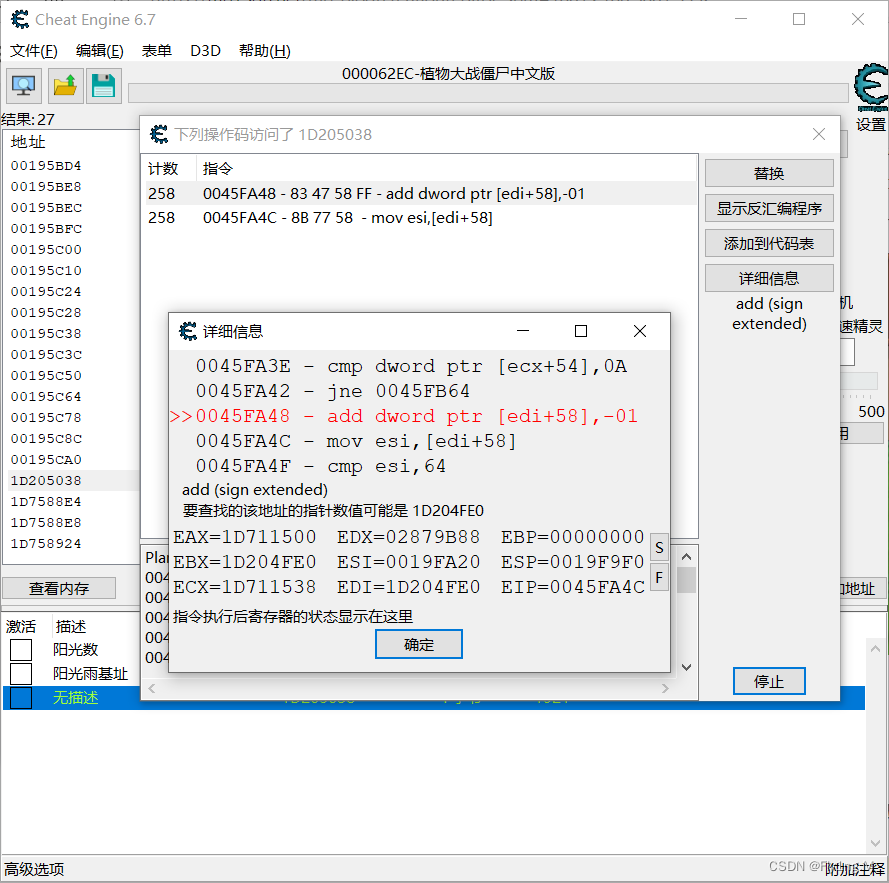Select the 0045FA4C mov esi instruction row
This screenshot has height=883, width=889.
[x=420, y=218]
